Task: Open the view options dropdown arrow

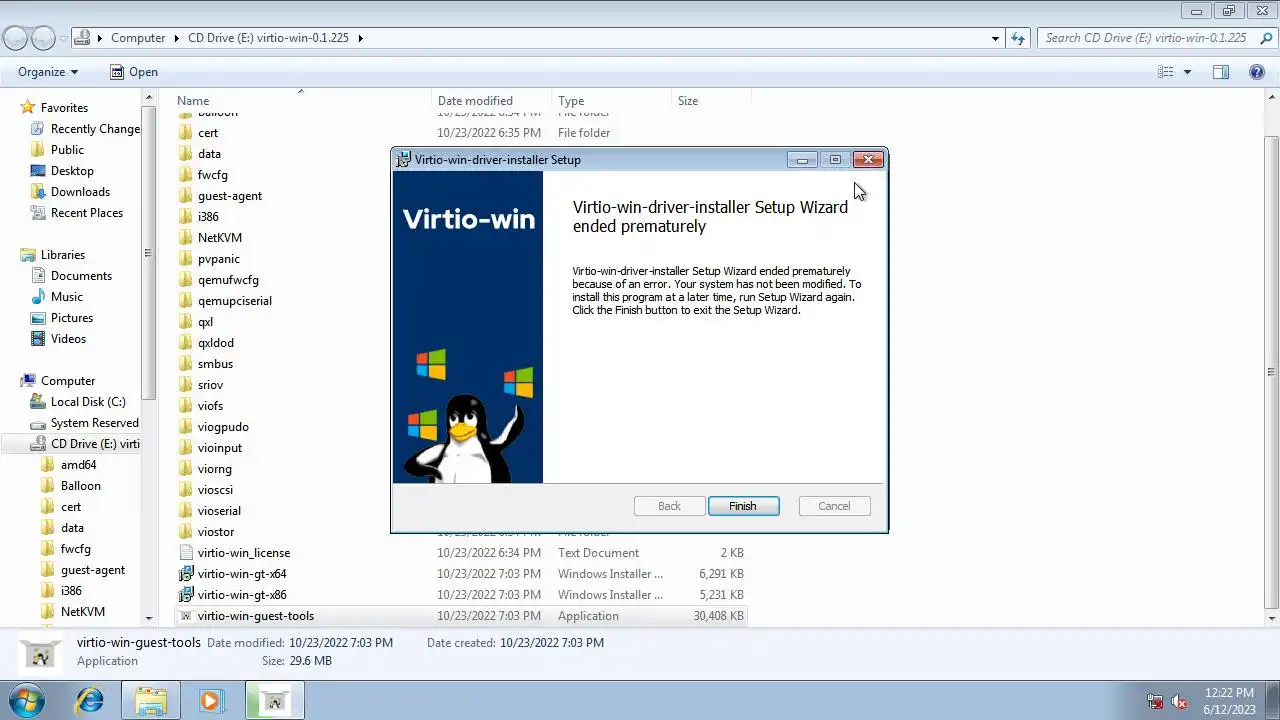Action: [x=1187, y=72]
